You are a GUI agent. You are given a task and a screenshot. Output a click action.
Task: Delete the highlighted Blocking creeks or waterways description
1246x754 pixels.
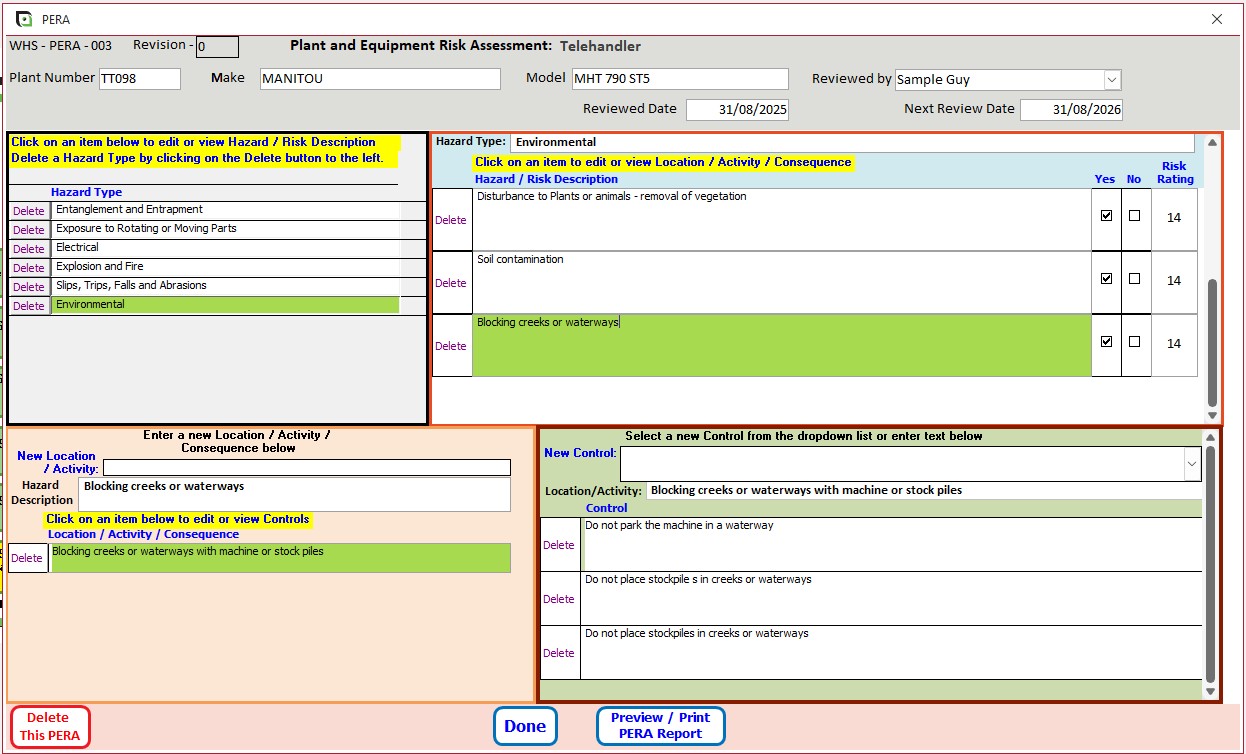(x=451, y=346)
